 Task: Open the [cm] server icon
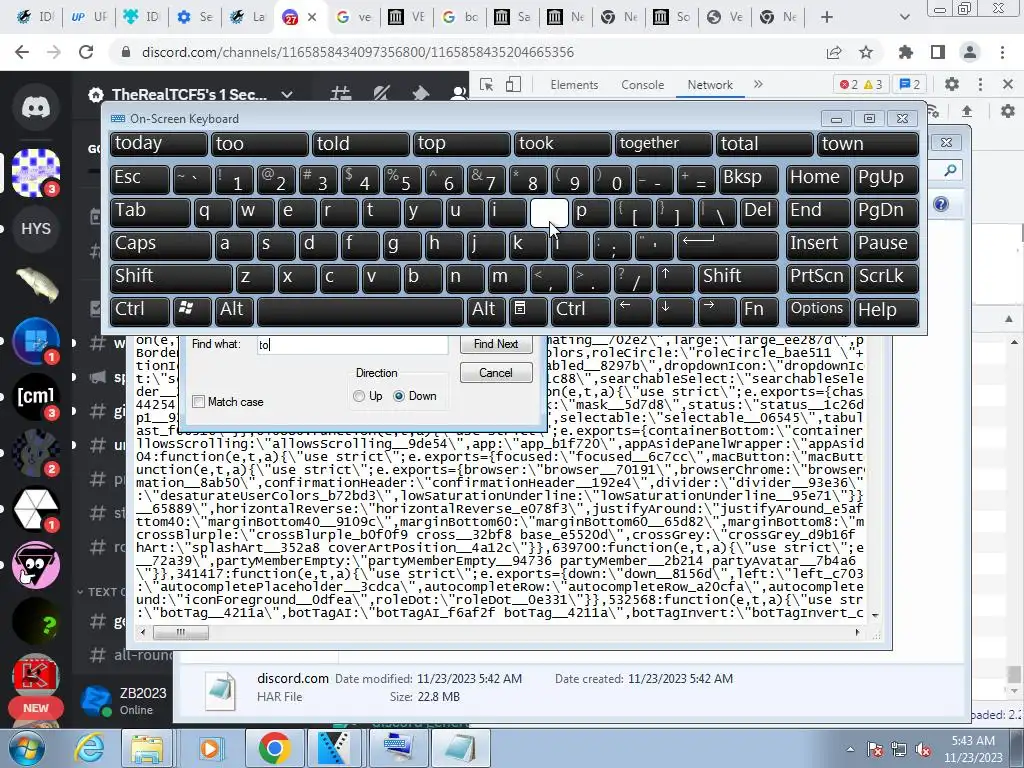(x=36, y=396)
